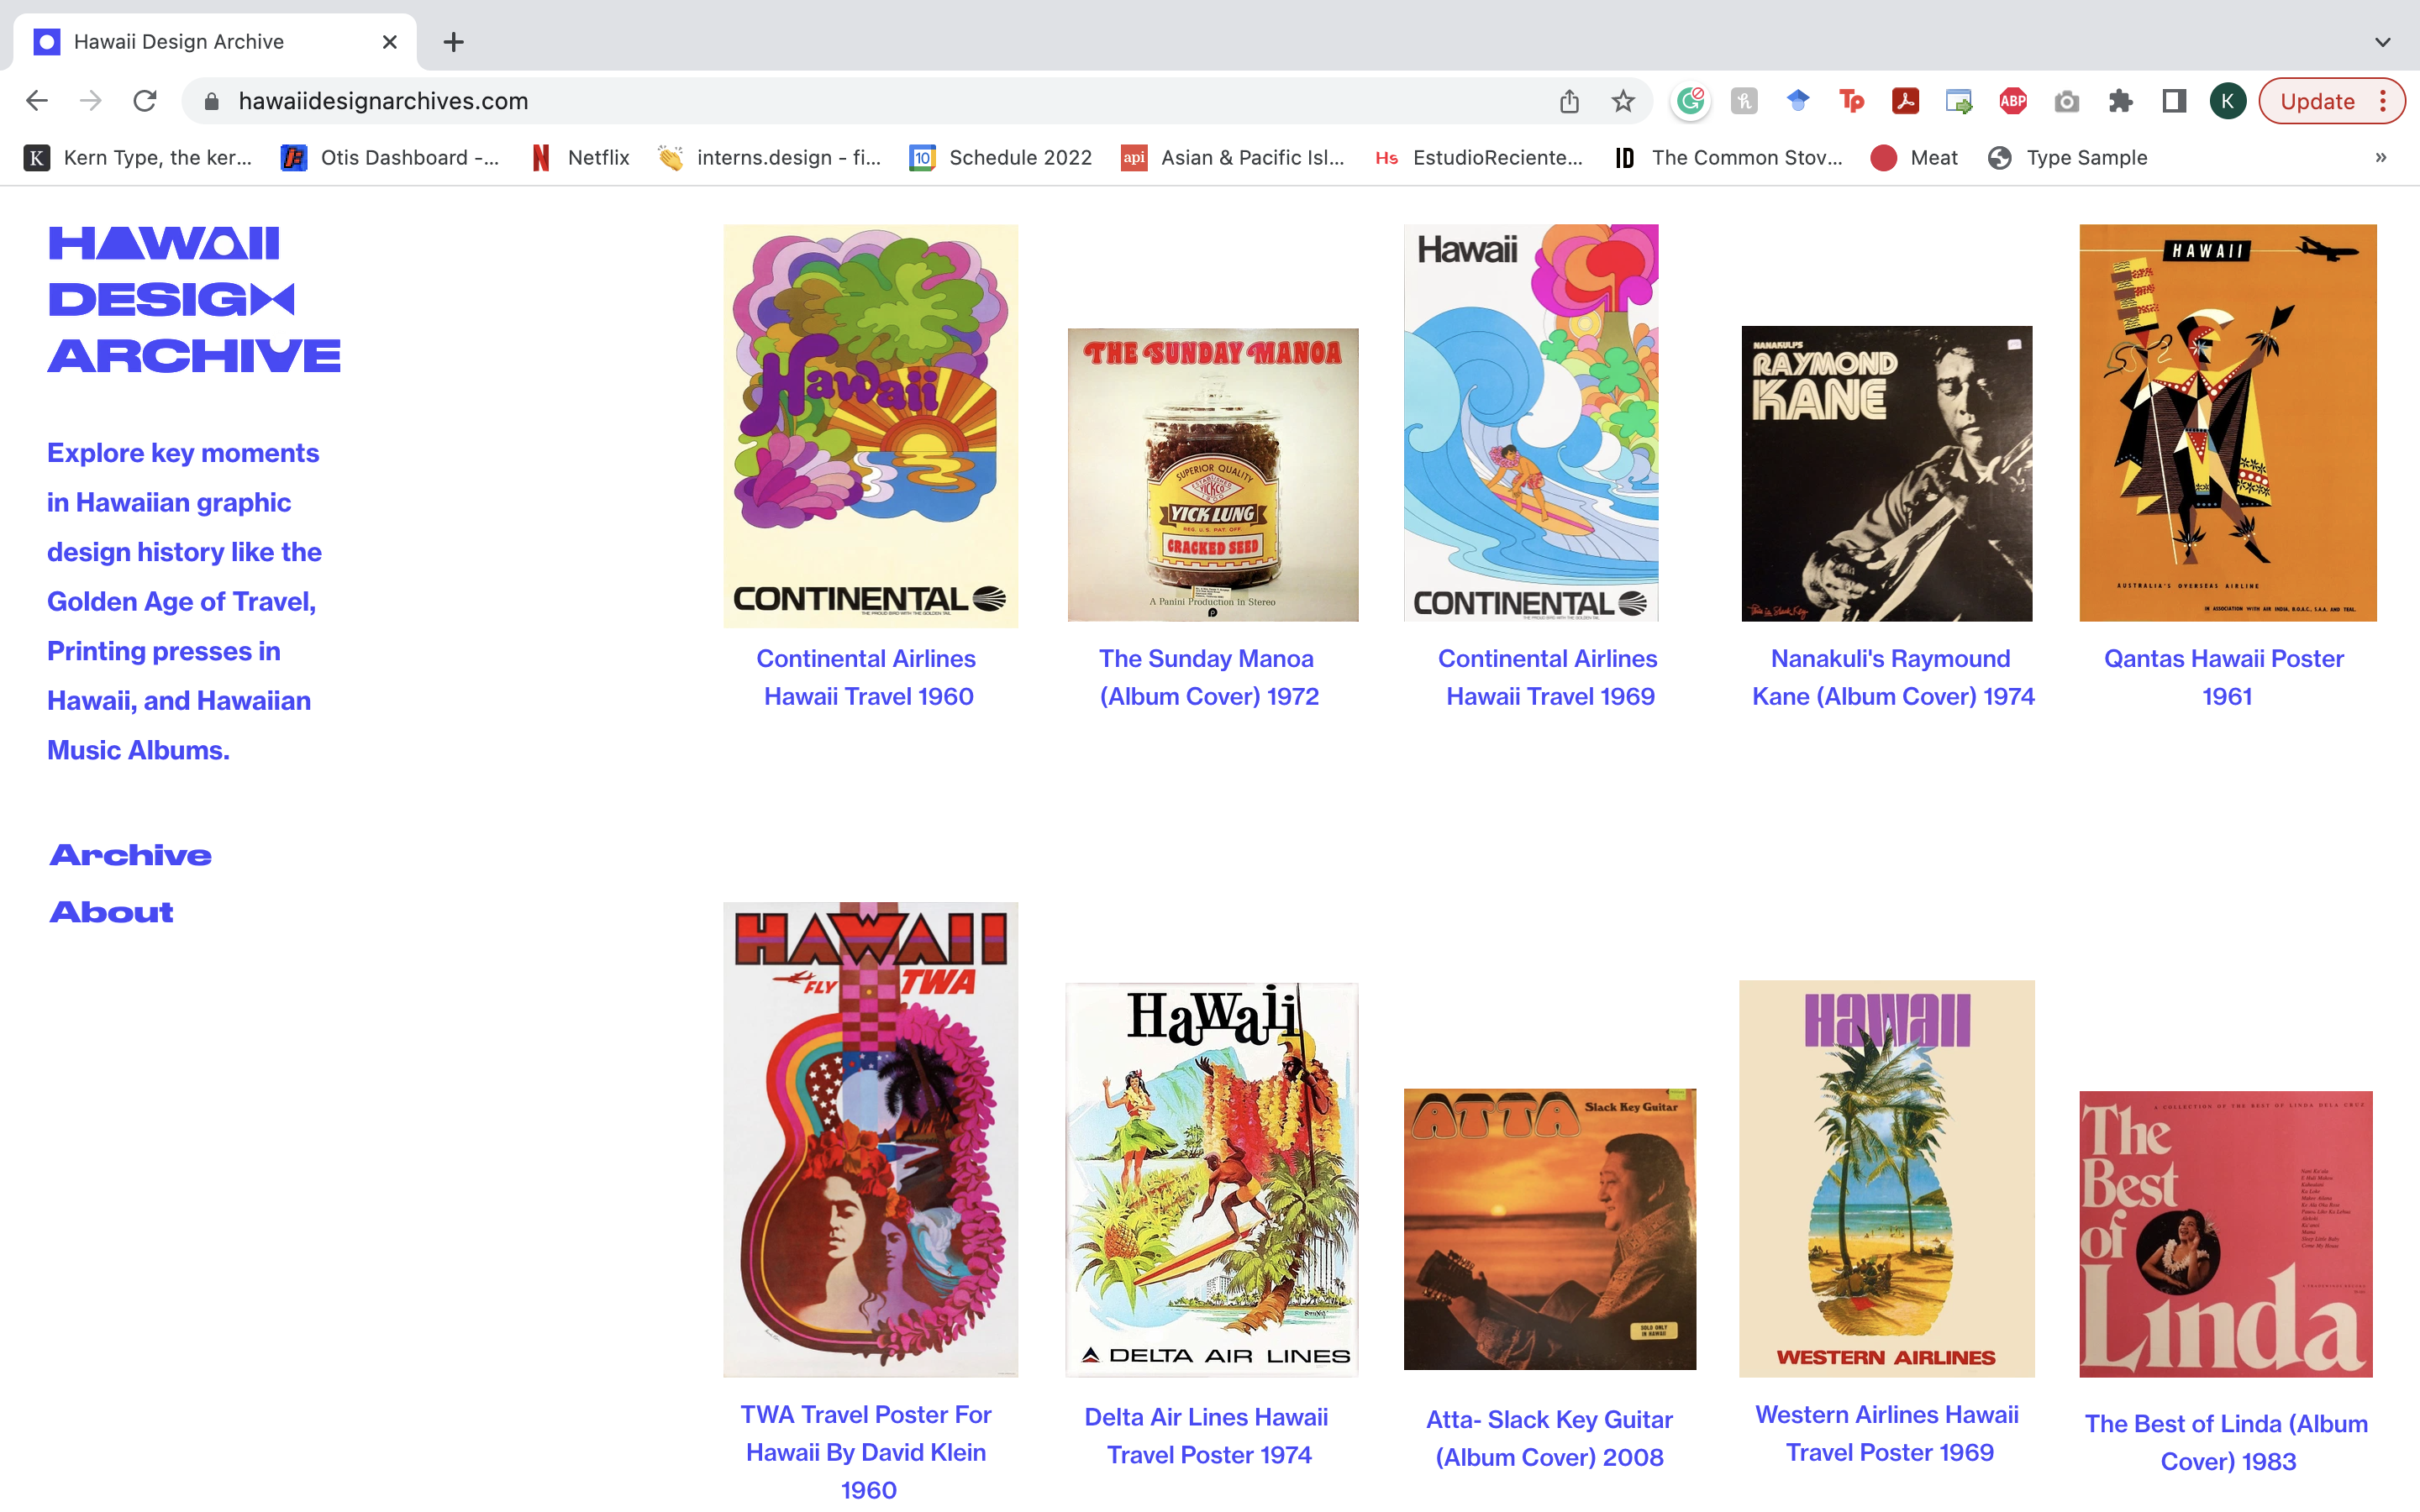Open the profile avatar labeled K

(2227, 101)
